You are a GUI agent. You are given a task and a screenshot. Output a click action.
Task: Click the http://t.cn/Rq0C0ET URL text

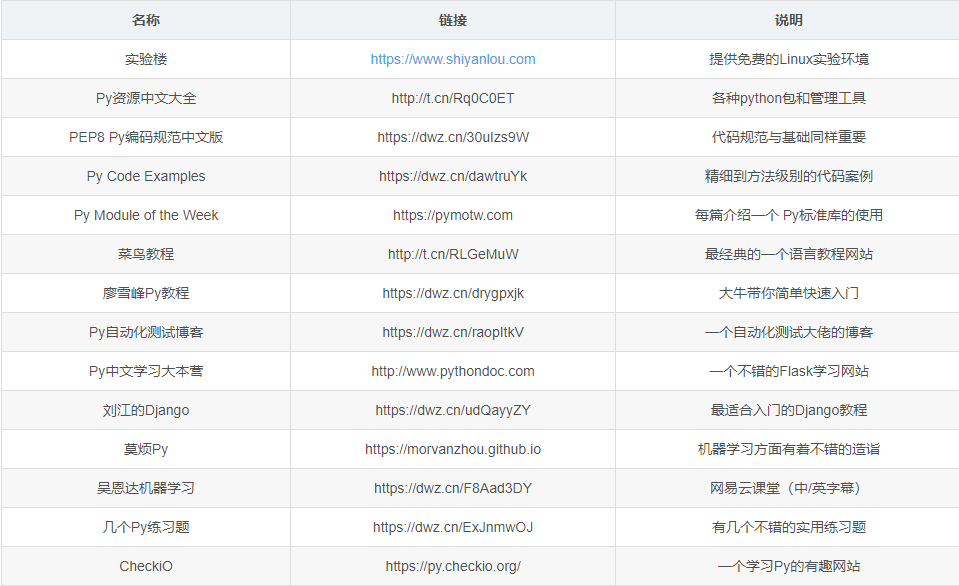[453, 98]
